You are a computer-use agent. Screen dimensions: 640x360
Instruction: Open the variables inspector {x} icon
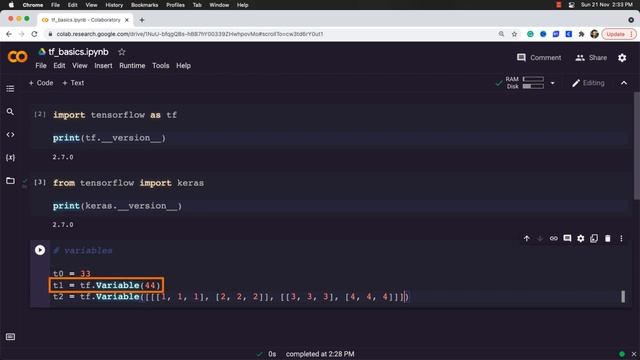pos(10,157)
